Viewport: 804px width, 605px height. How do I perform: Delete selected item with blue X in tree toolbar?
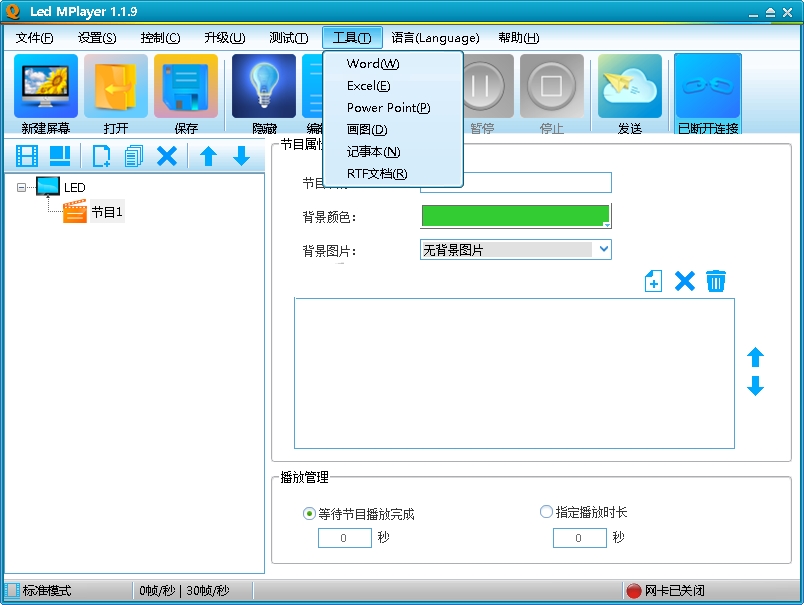click(x=167, y=156)
